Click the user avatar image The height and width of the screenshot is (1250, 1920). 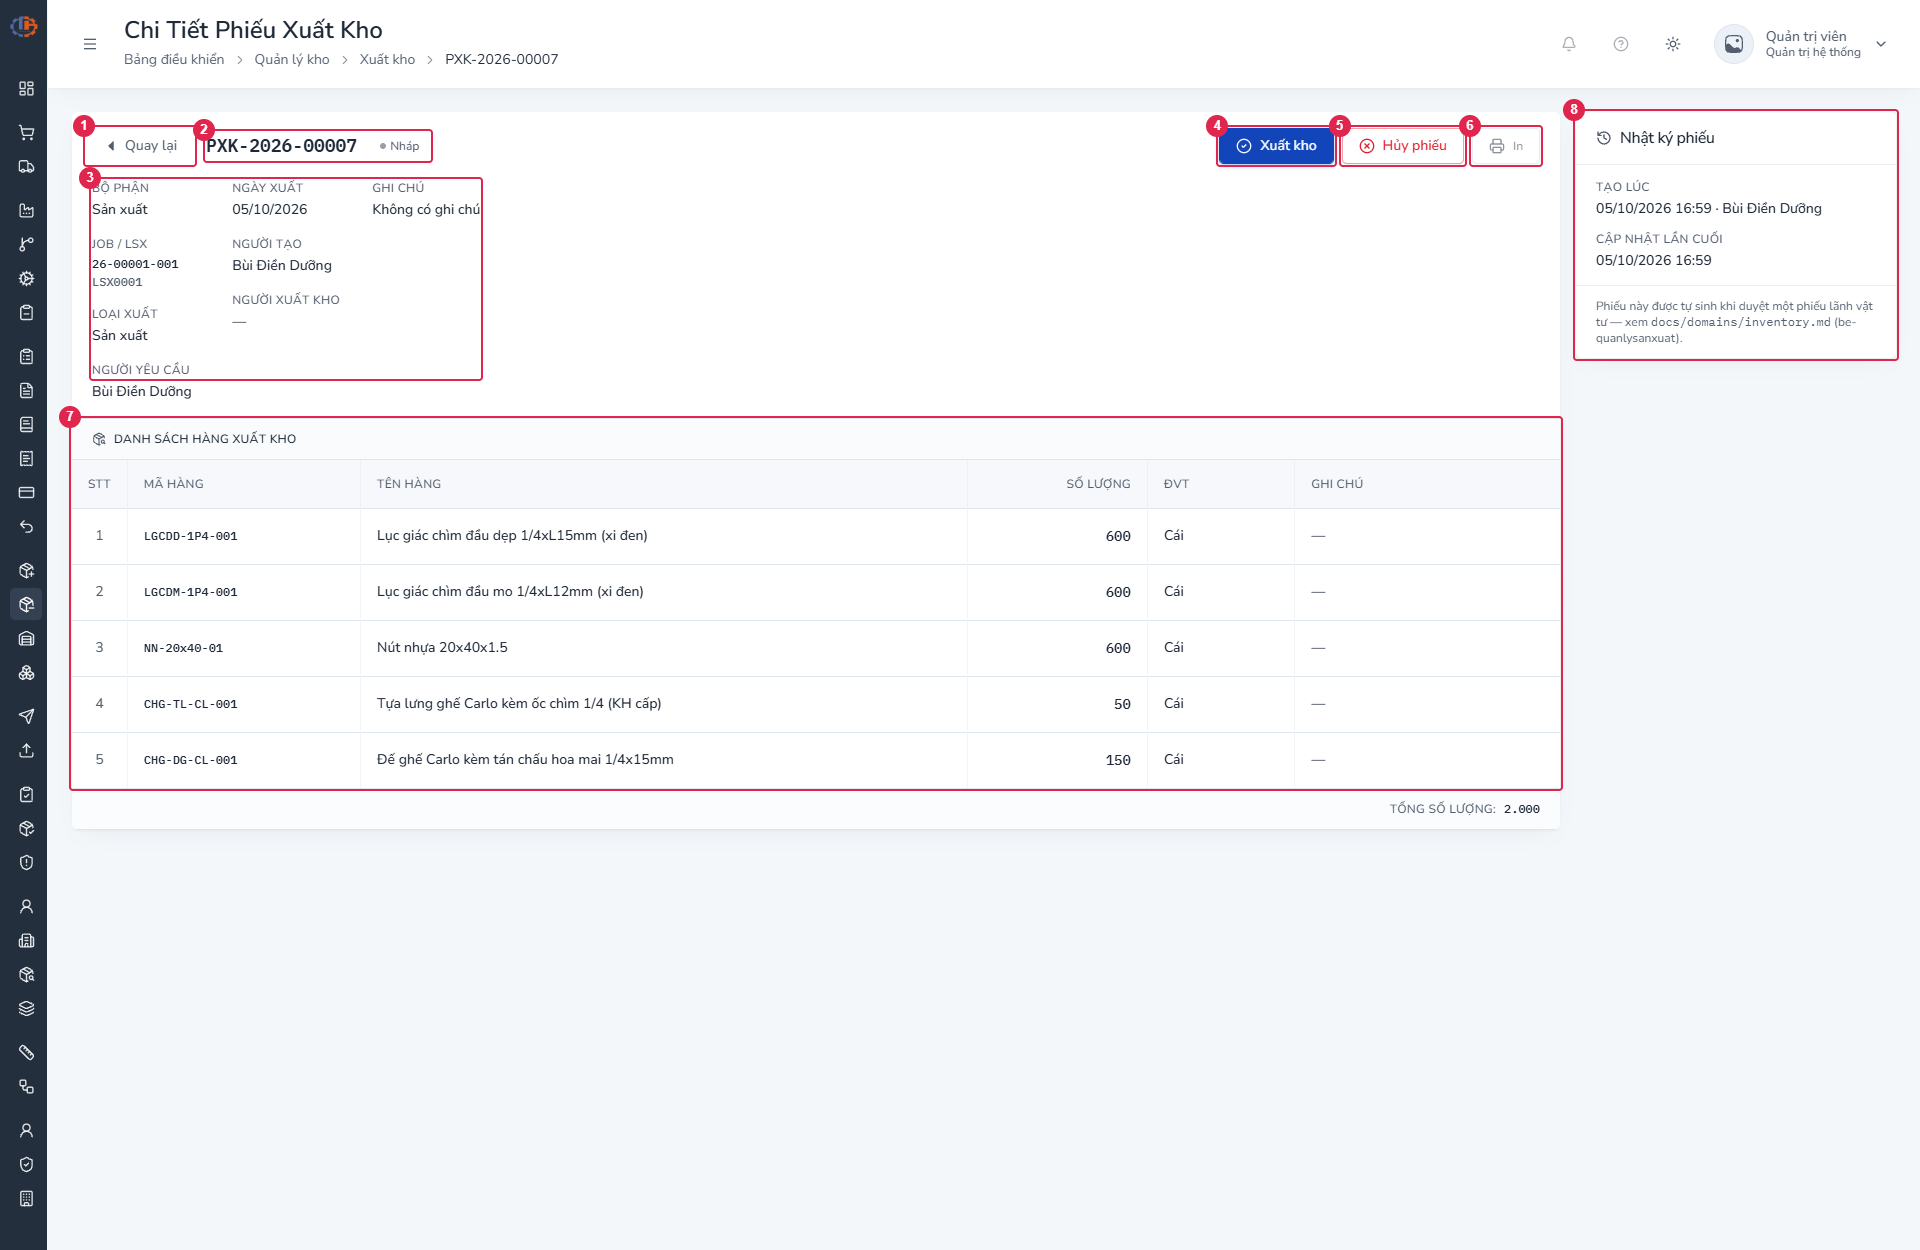[x=1734, y=44]
